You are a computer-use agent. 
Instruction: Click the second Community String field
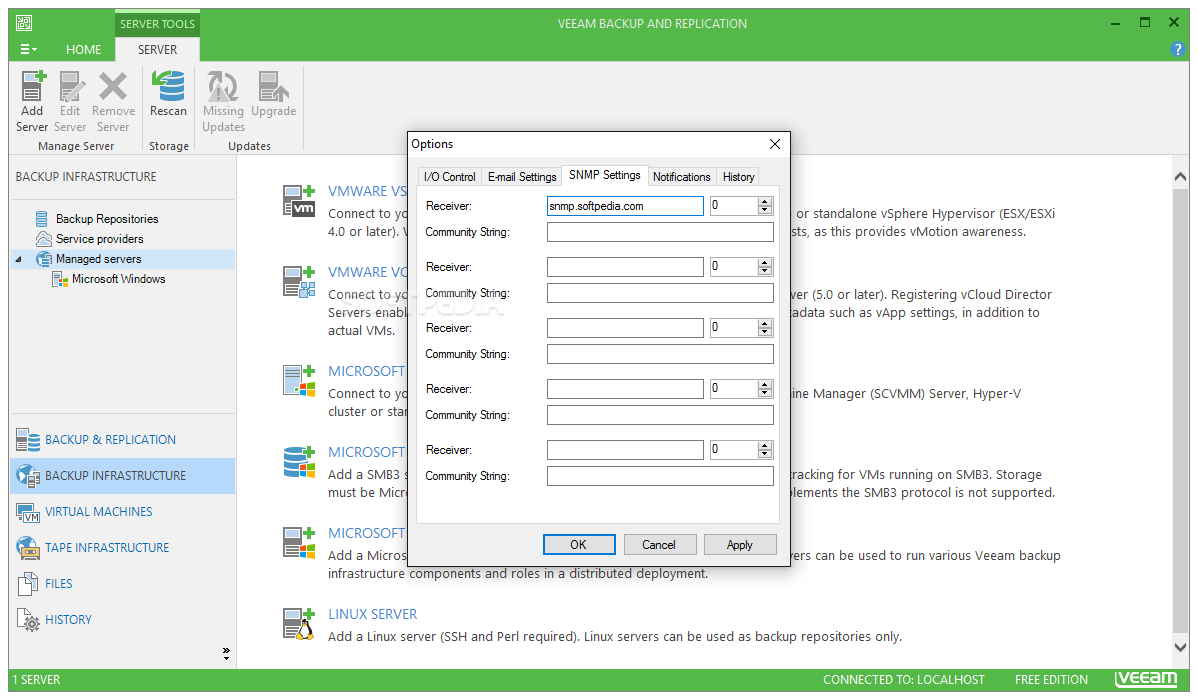660,293
